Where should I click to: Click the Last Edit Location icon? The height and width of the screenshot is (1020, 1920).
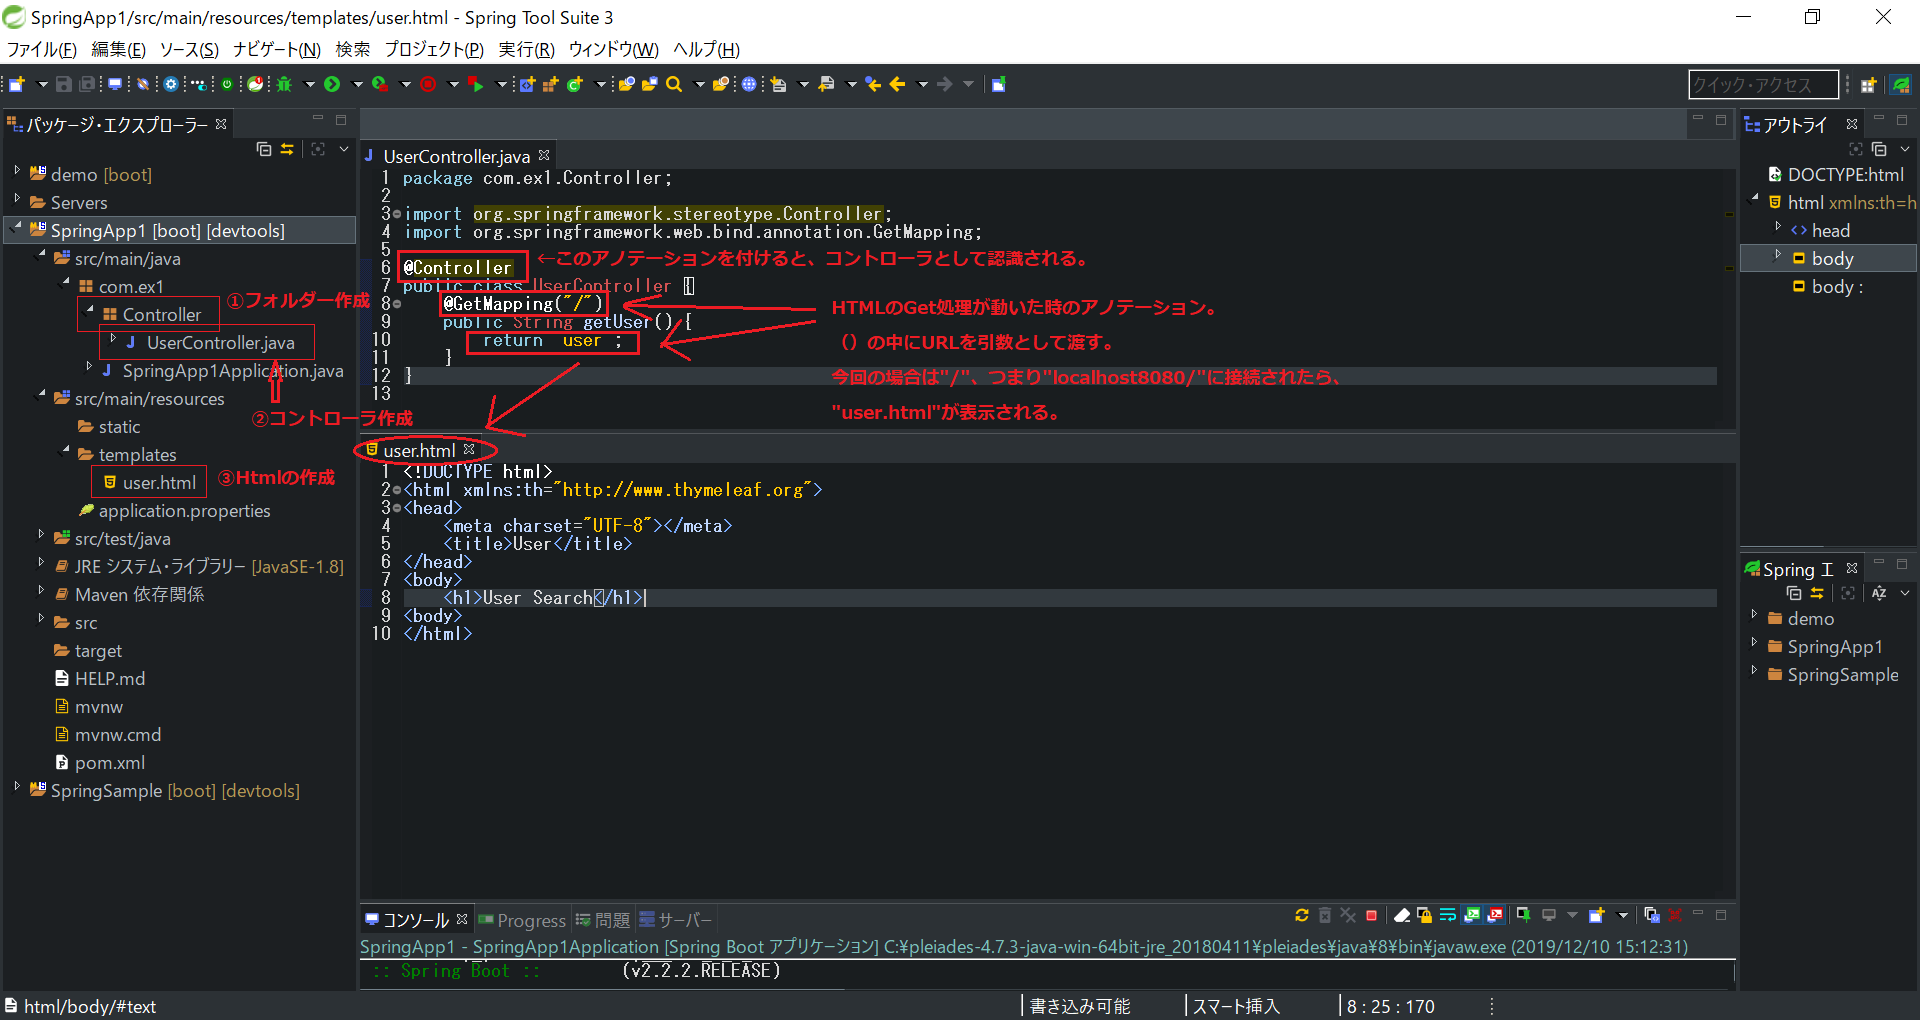tap(873, 84)
